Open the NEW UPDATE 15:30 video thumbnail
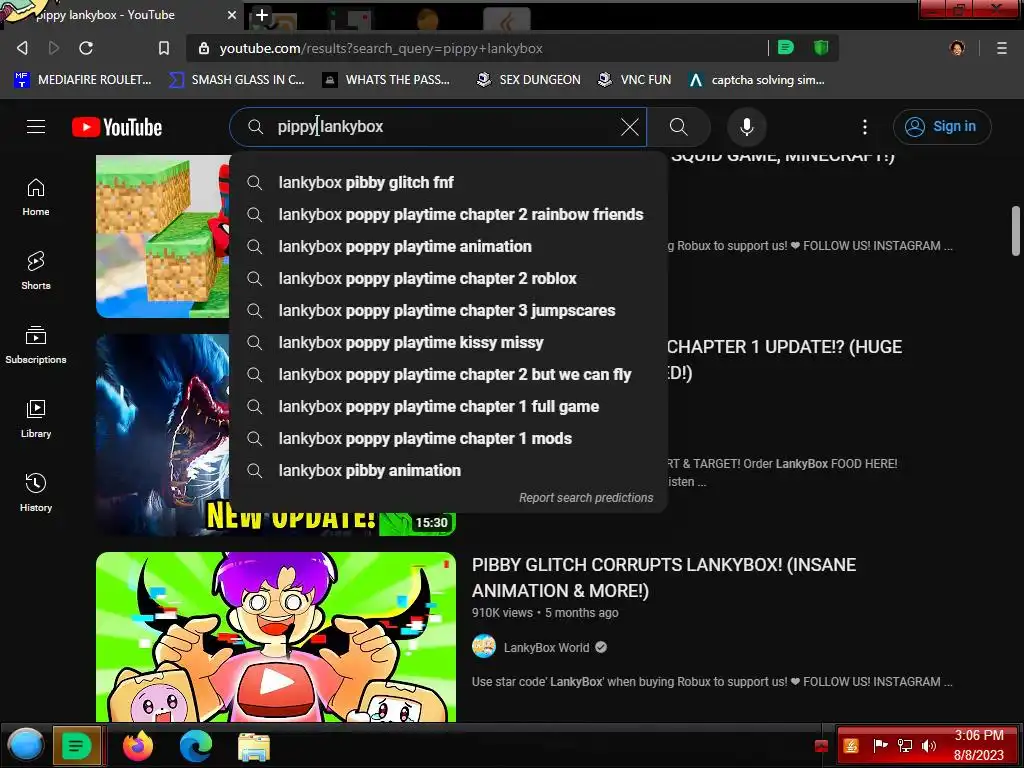 pos(163,435)
